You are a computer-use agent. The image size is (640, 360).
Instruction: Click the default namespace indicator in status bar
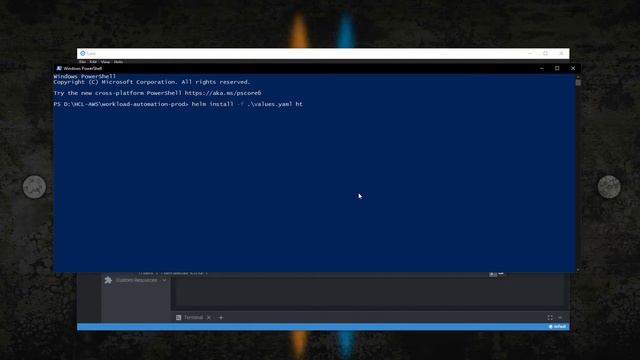(558, 327)
